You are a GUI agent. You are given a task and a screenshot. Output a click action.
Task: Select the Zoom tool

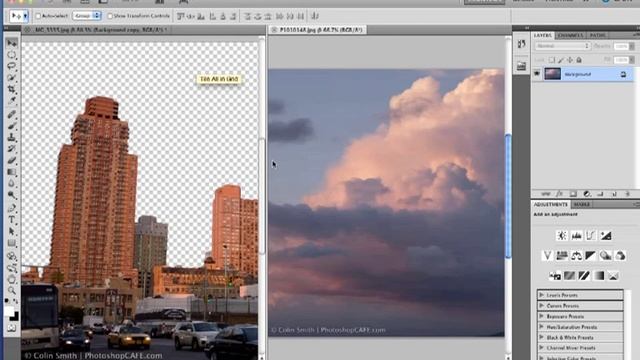(12, 291)
